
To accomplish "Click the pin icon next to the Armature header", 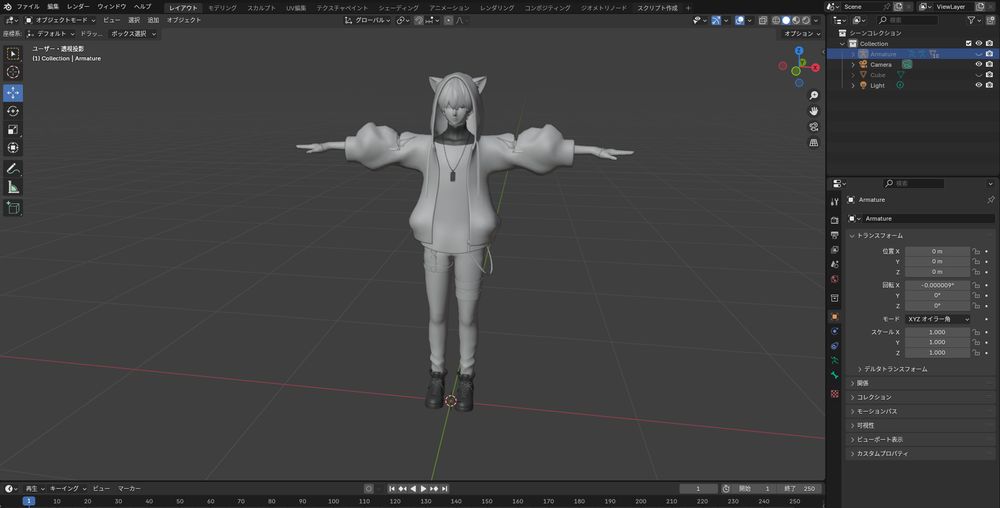I will 990,200.
